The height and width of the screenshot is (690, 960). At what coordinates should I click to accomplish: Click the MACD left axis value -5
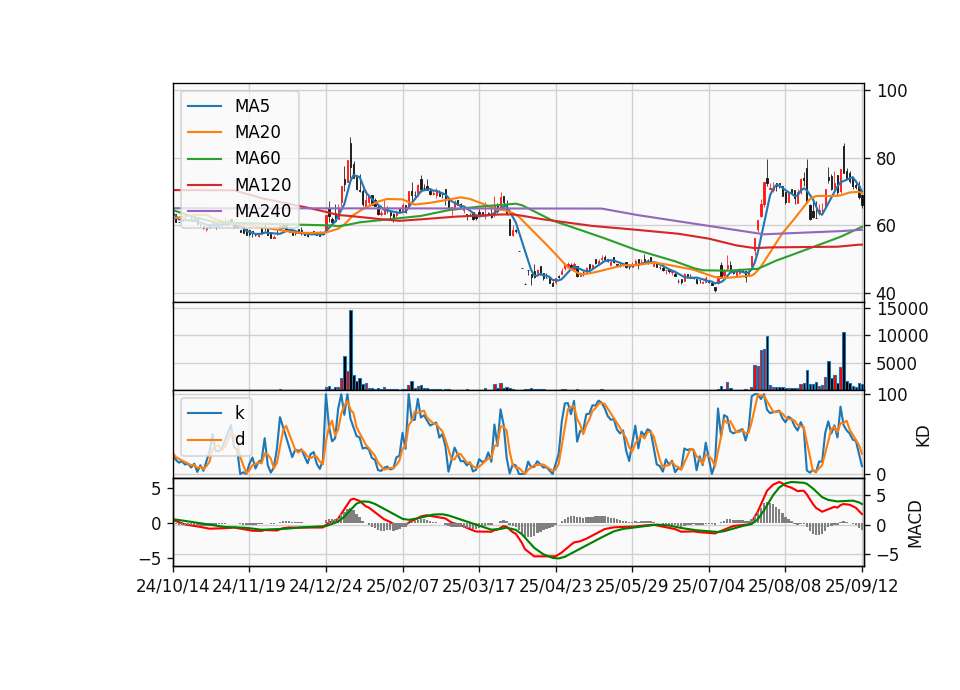(x=149, y=559)
